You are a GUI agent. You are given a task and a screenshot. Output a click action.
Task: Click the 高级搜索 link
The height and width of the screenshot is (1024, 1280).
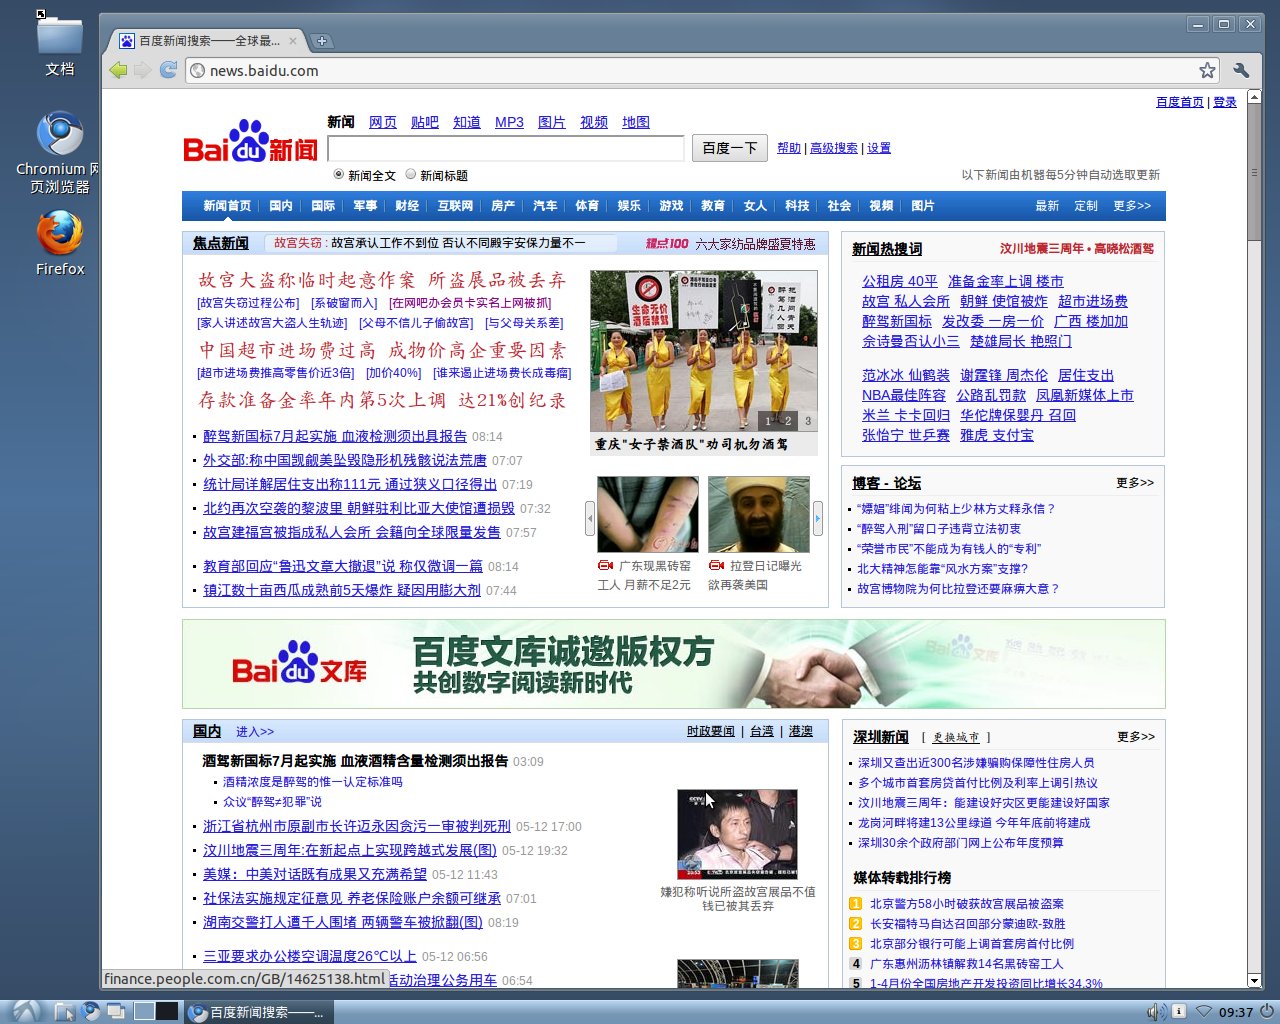coord(834,148)
